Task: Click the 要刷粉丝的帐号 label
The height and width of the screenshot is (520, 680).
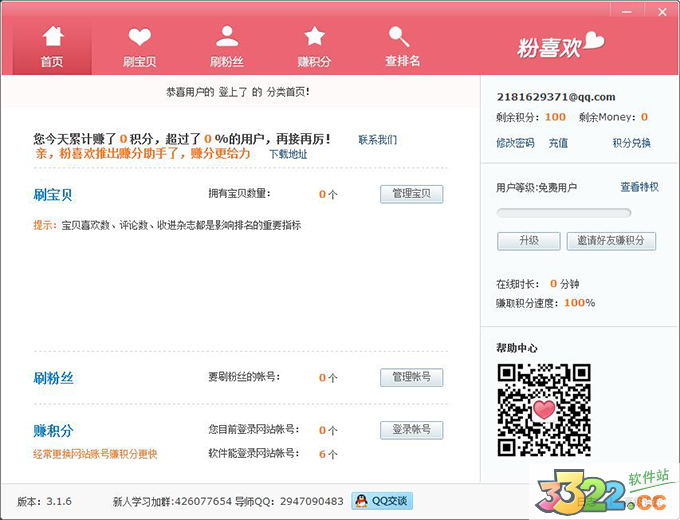Action: coord(244,377)
